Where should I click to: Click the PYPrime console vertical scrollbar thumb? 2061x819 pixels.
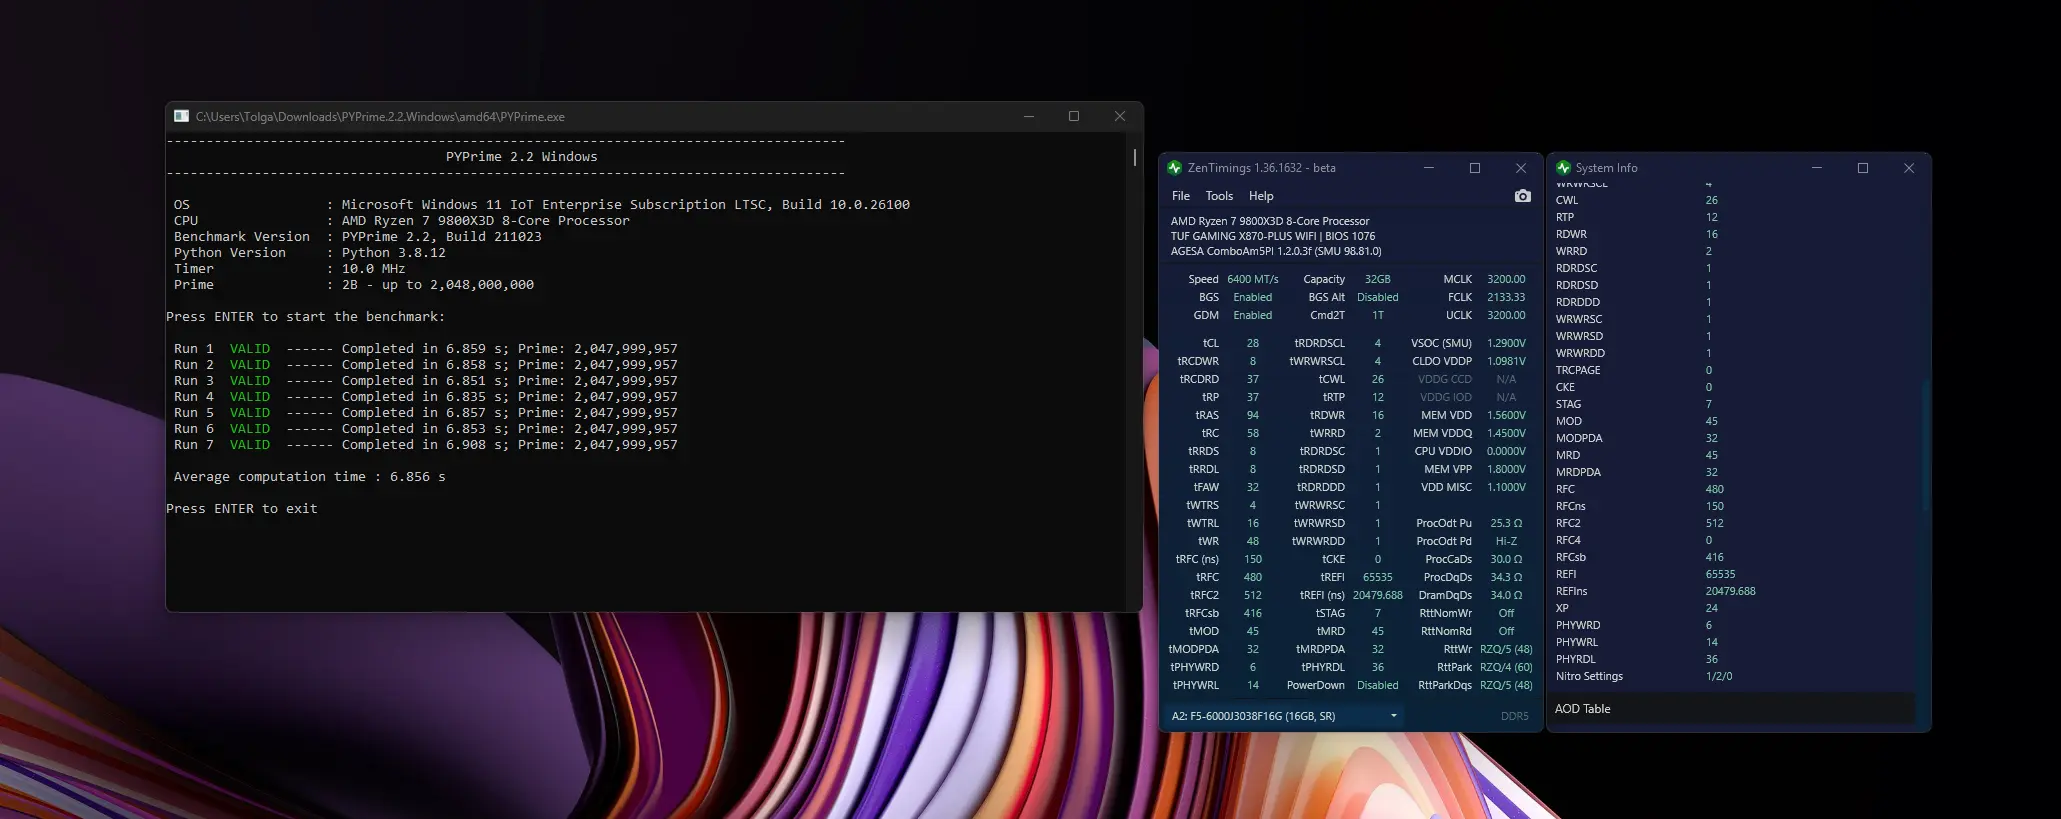(1134, 157)
